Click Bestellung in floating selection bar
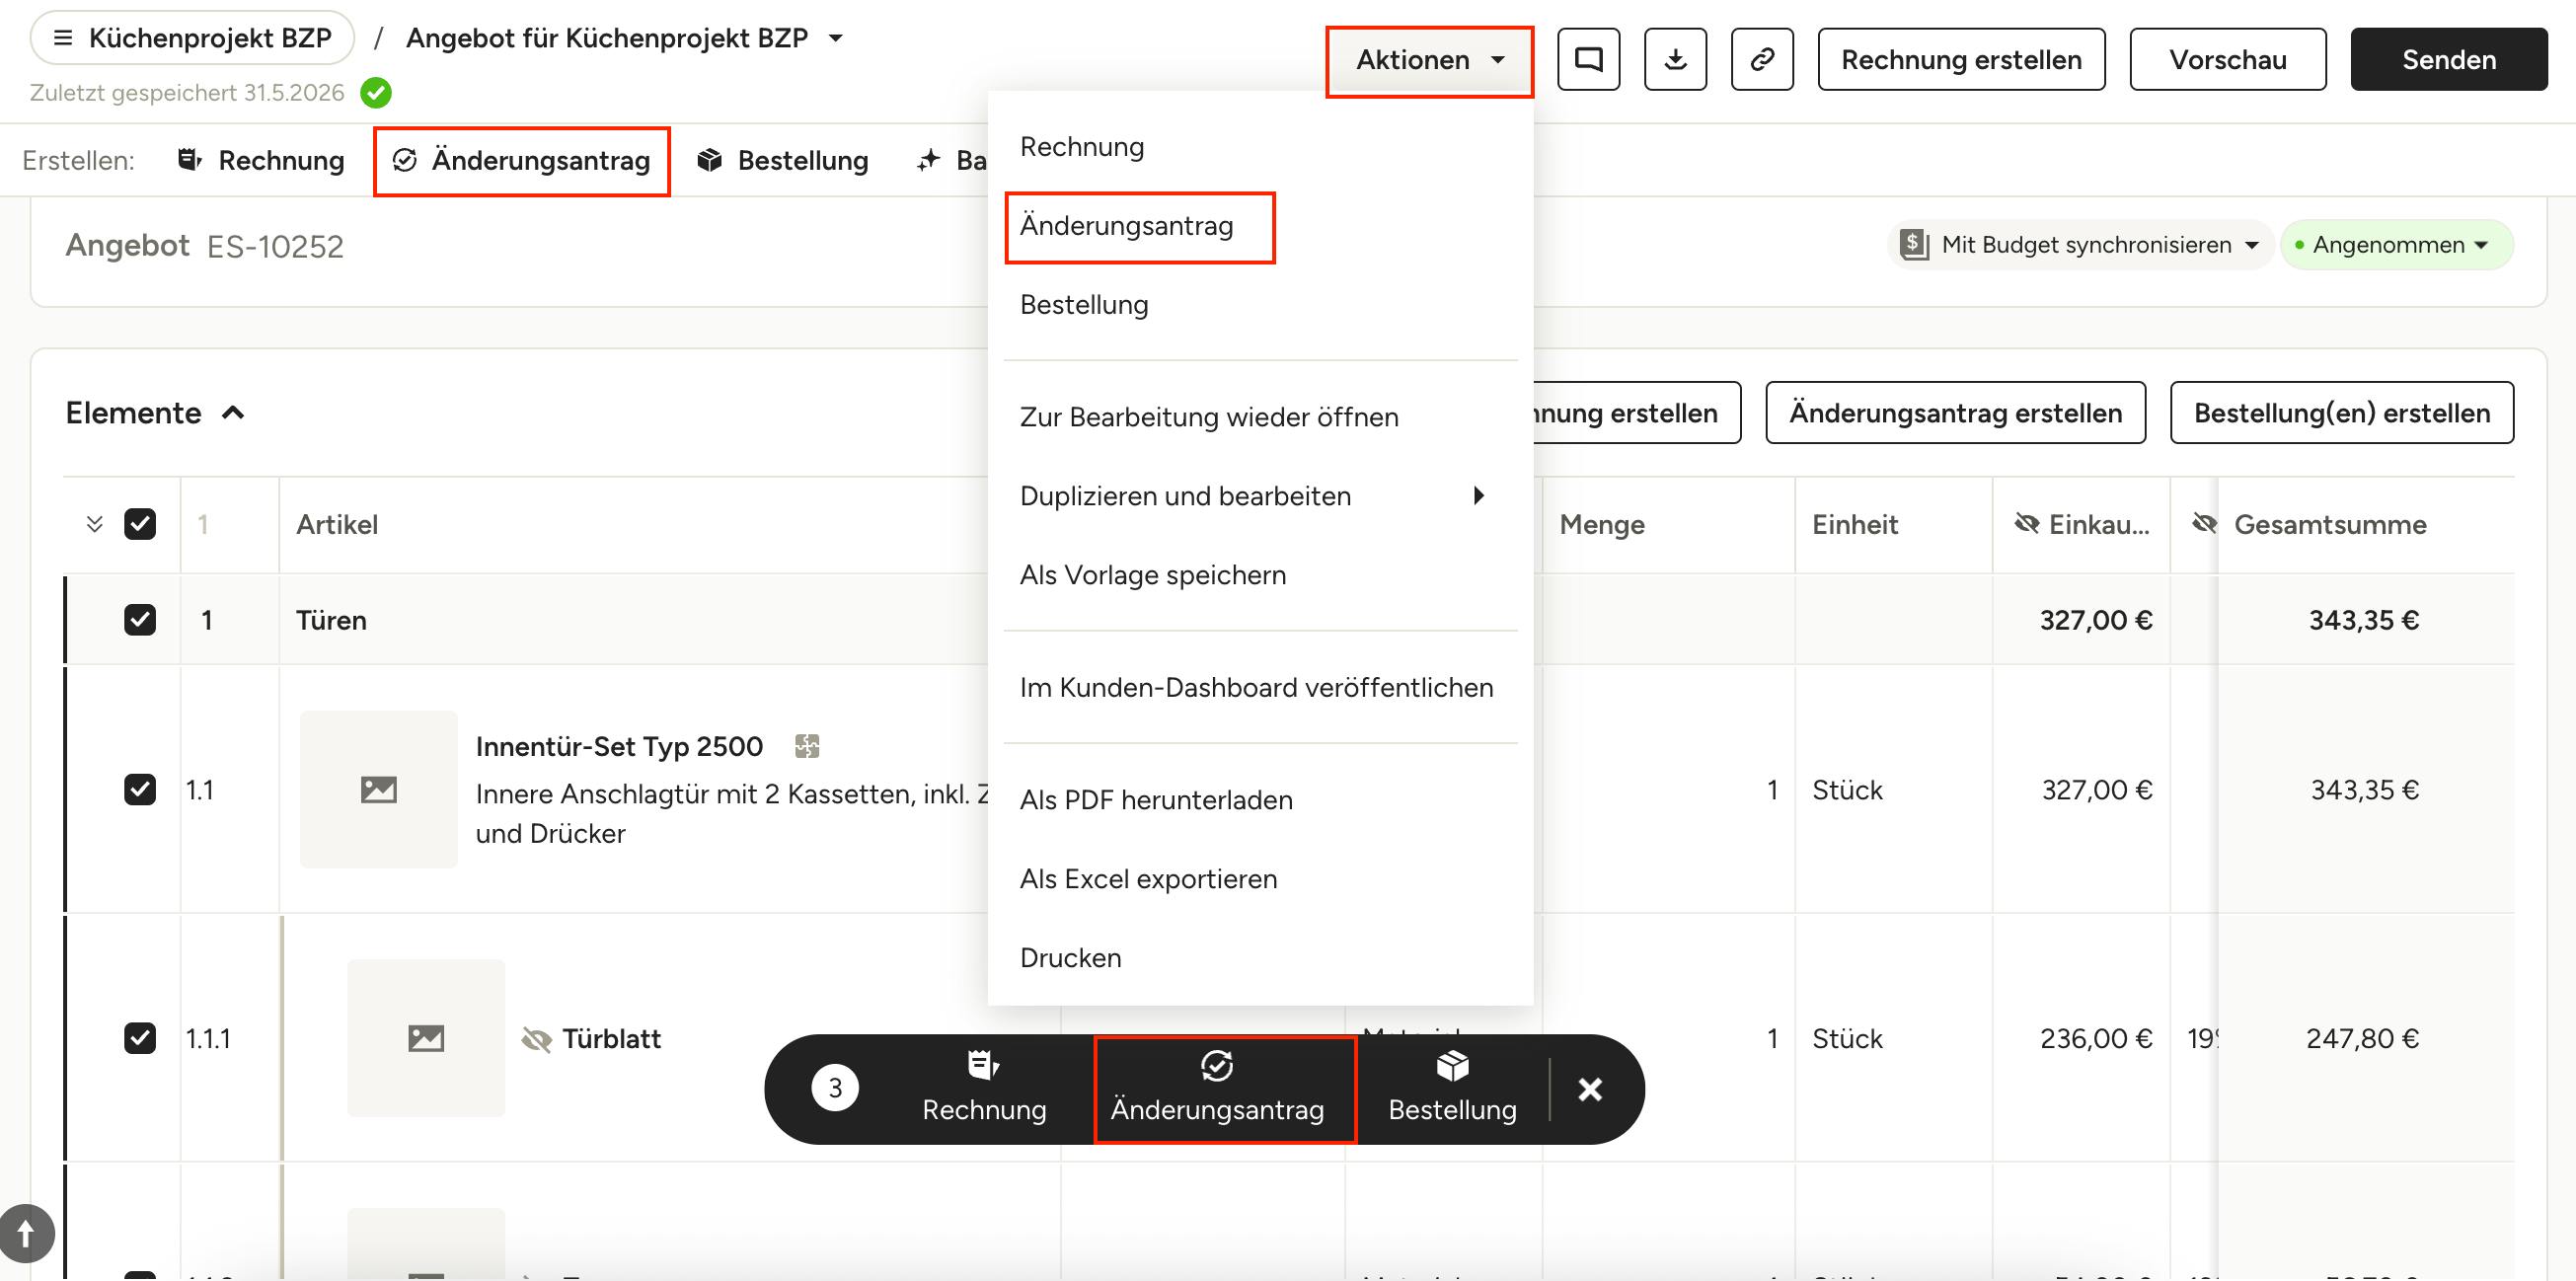The height and width of the screenshot is (1281, 2576). [1452, 1089]
